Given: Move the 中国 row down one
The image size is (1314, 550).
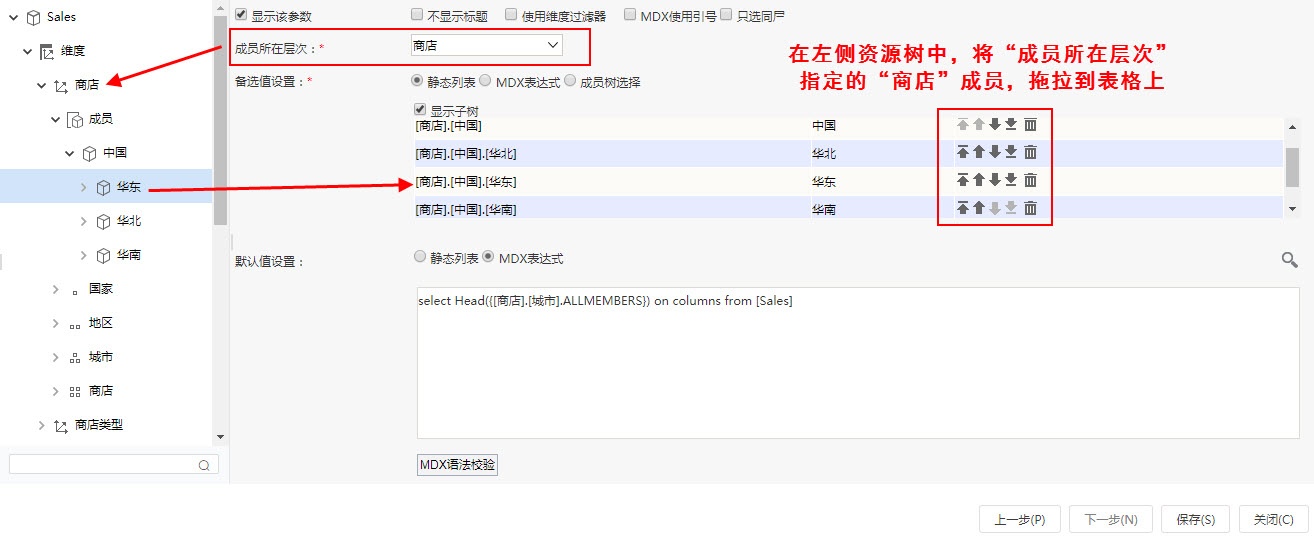Looking at the screenshot, I should tap(994, 124).
